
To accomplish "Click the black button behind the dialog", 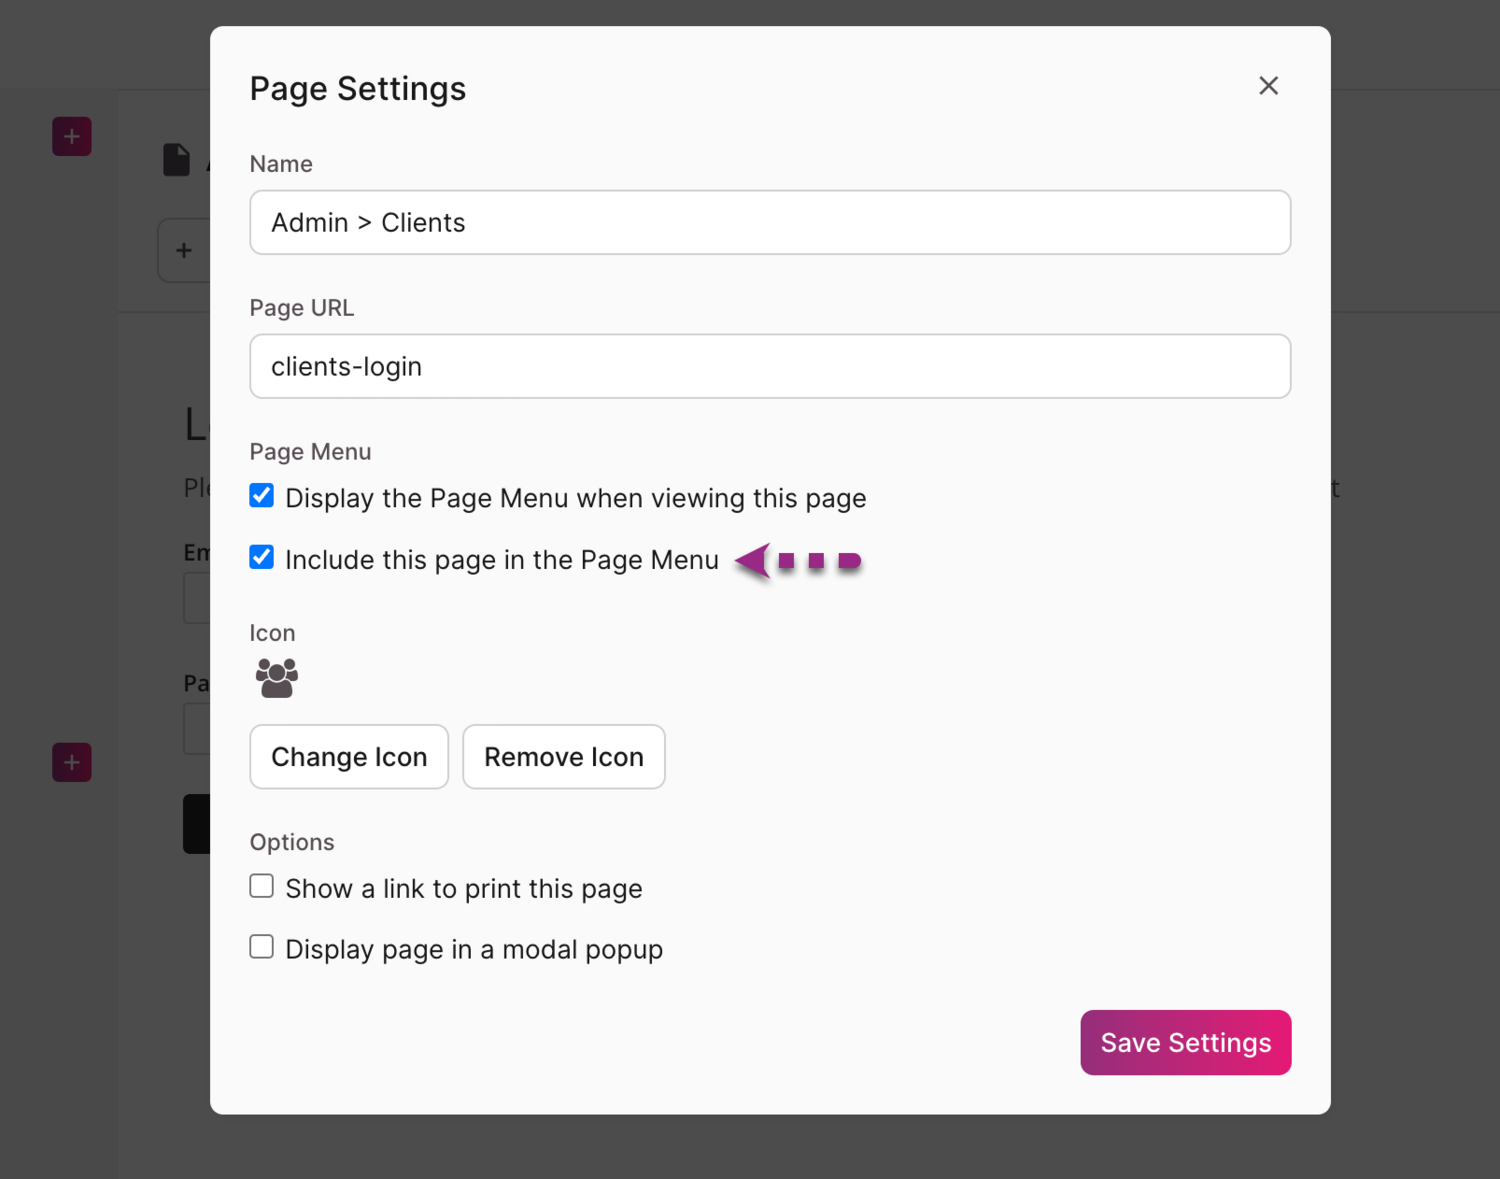I will (196, 824).
